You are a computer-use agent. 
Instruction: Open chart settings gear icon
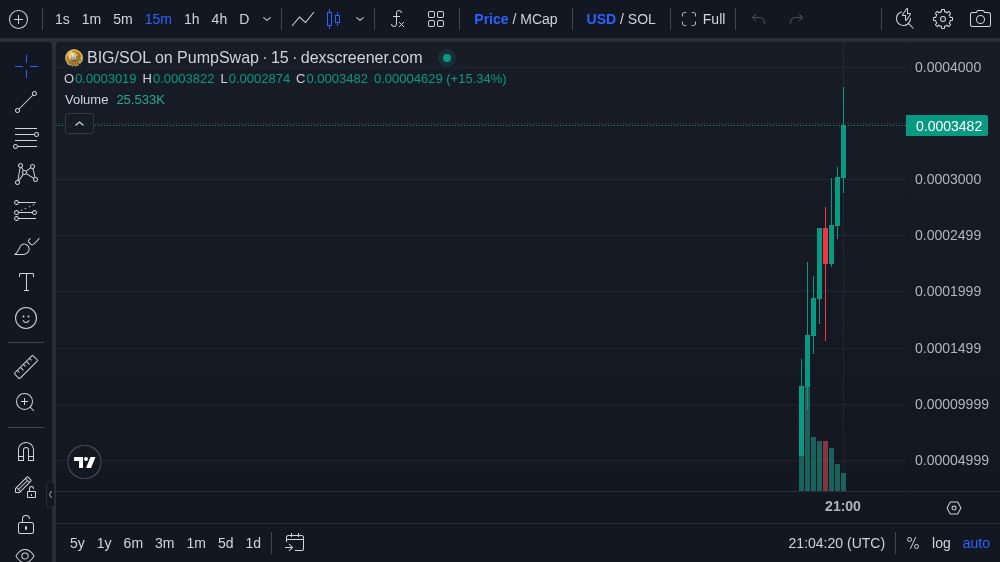pyautogui.click(x=942, y=19)
